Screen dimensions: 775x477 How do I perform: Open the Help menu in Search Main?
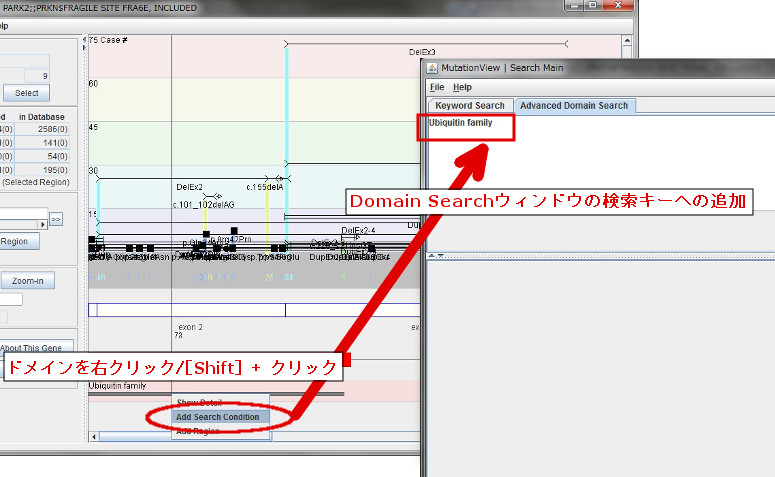462,87
